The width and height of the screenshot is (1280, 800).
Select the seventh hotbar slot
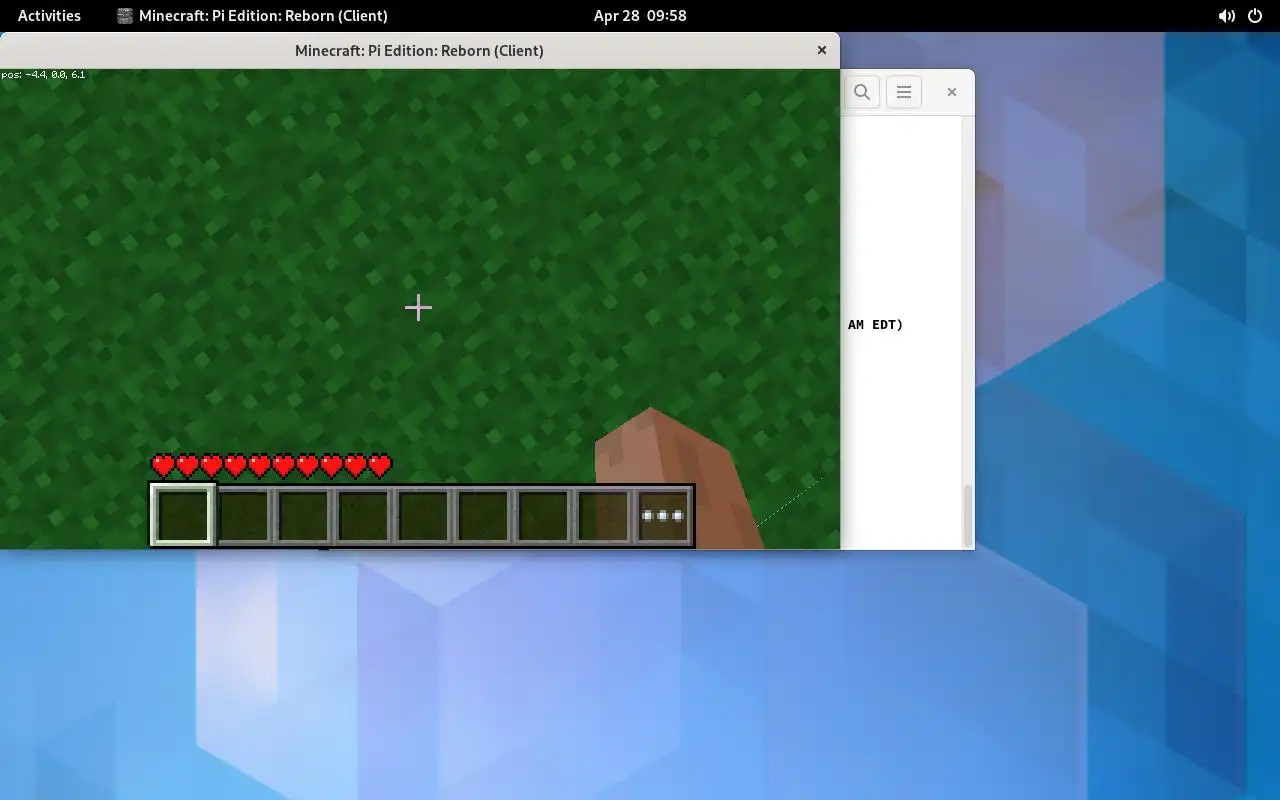pyautogui.click(x=543, y=515)
